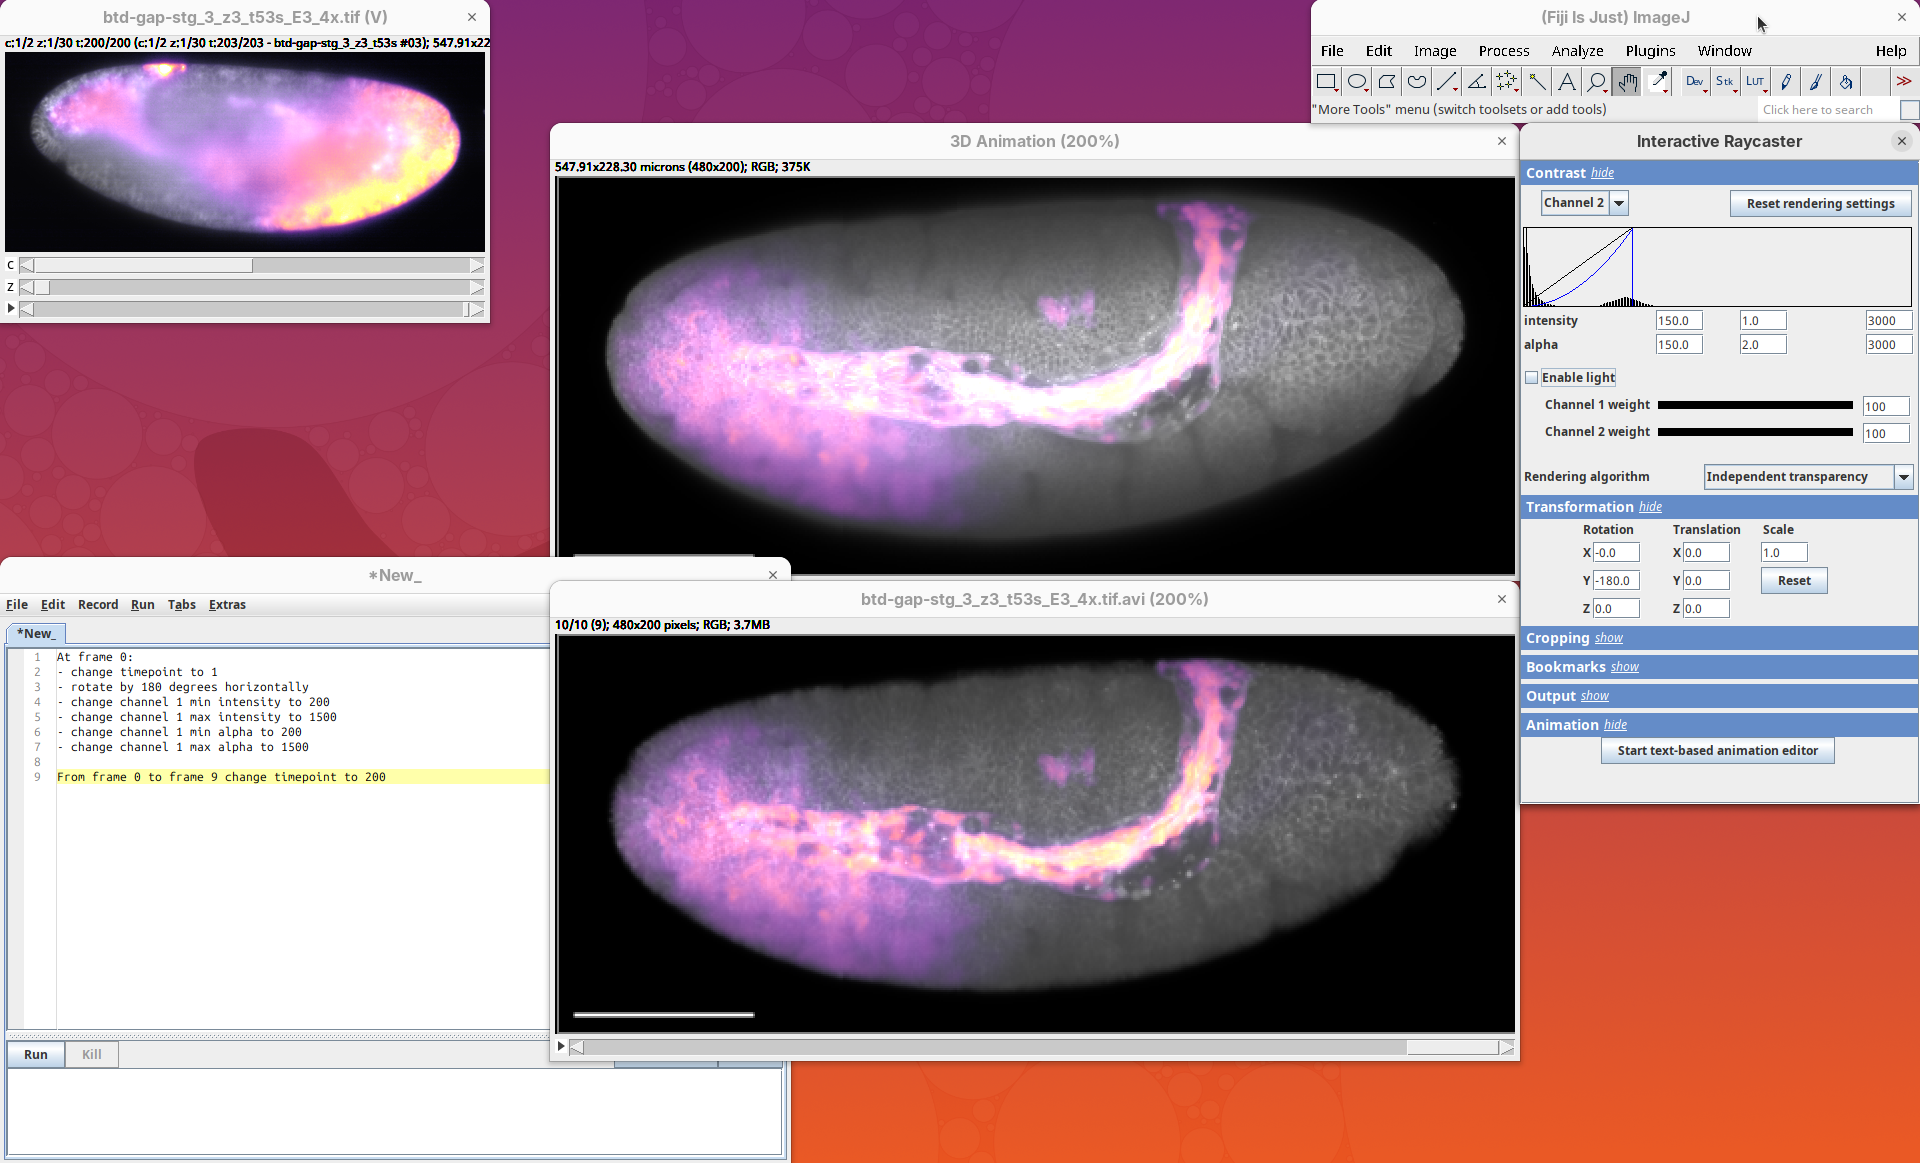
Task: Pick the Text tool
Action: [1567, 82]
